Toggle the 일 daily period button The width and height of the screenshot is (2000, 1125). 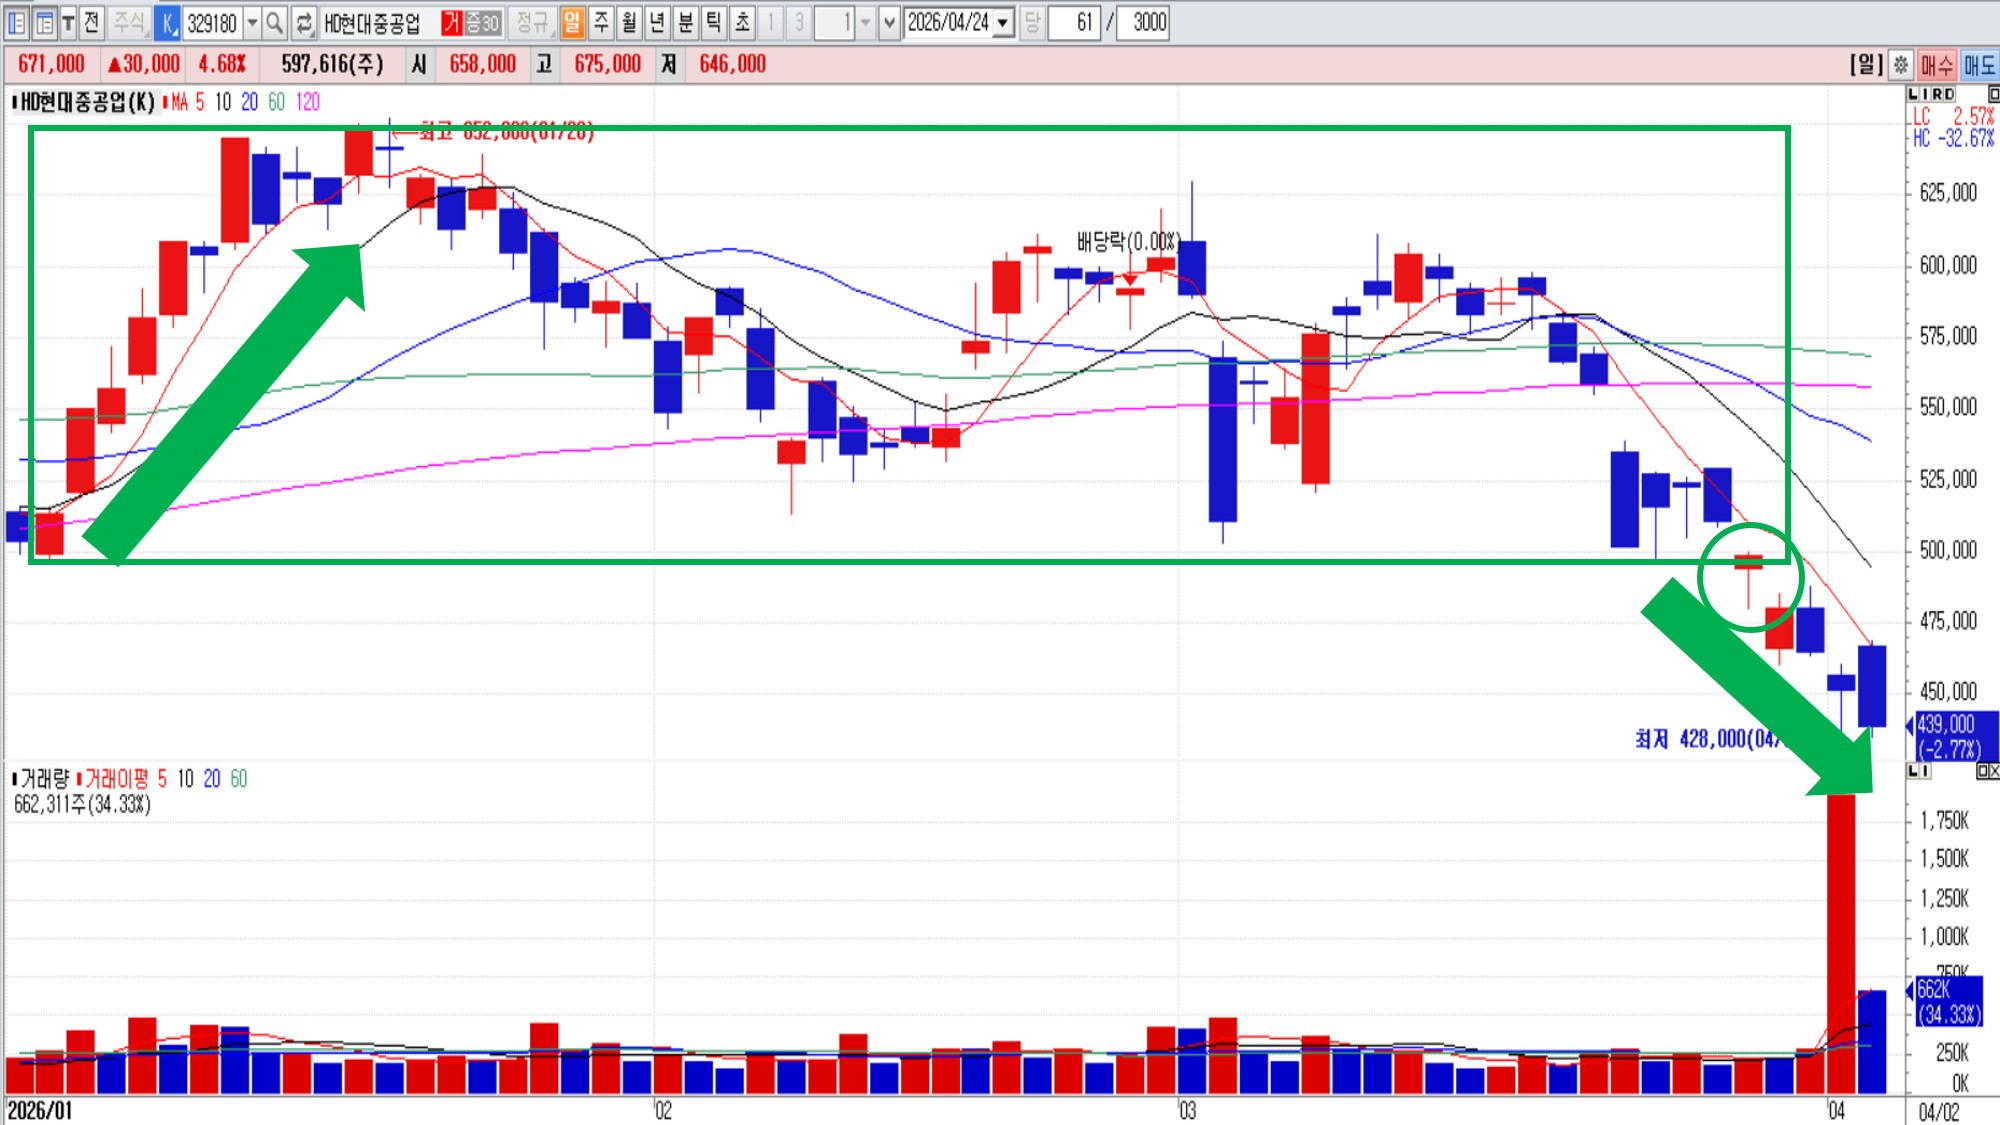[572, 22]
